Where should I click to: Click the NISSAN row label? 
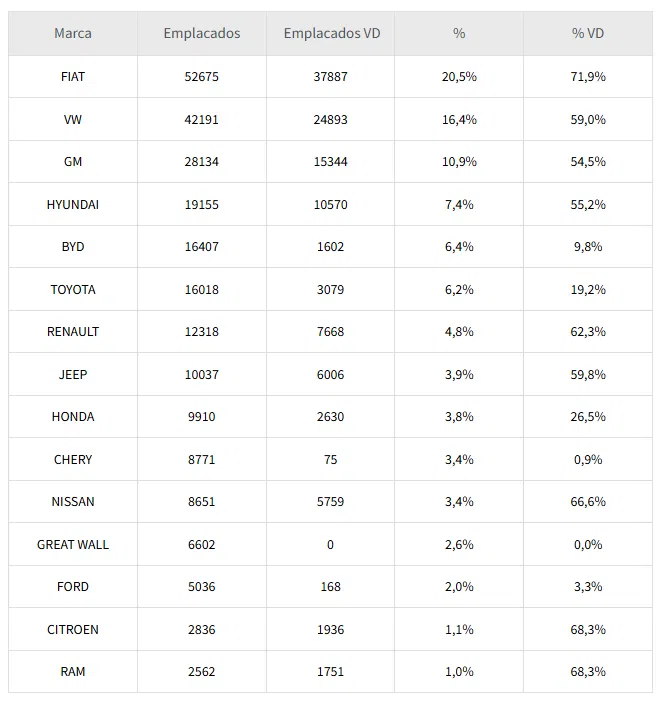click(73, 502)
